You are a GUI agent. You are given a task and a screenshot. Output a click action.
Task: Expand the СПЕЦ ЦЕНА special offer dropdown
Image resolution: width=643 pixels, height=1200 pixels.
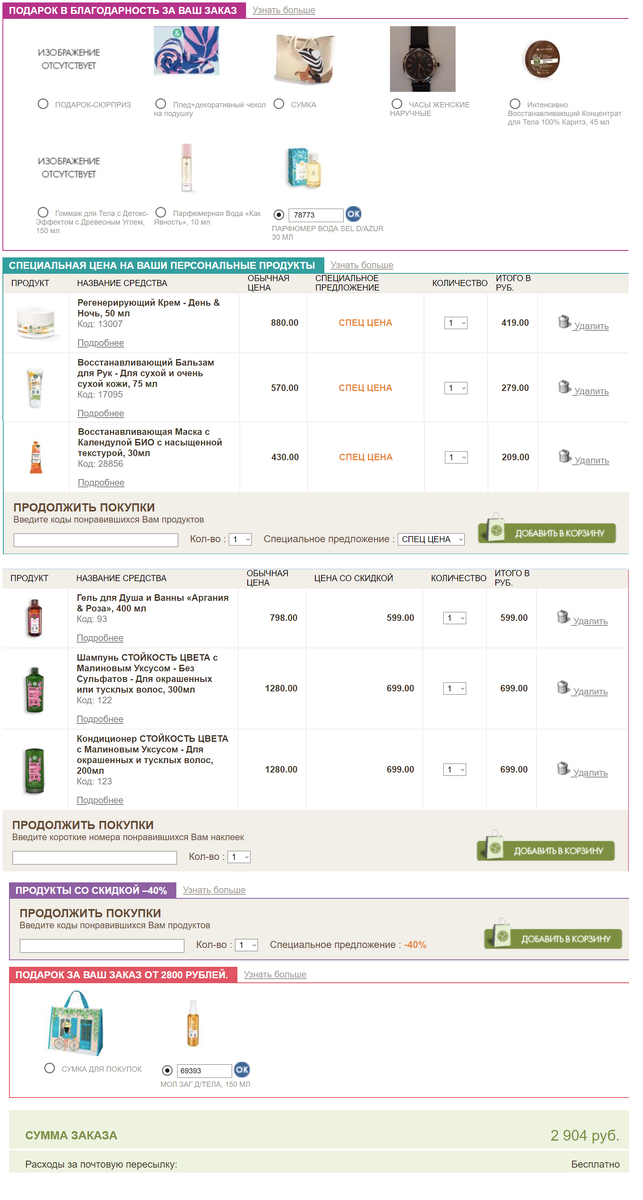(x=432, y=539)
